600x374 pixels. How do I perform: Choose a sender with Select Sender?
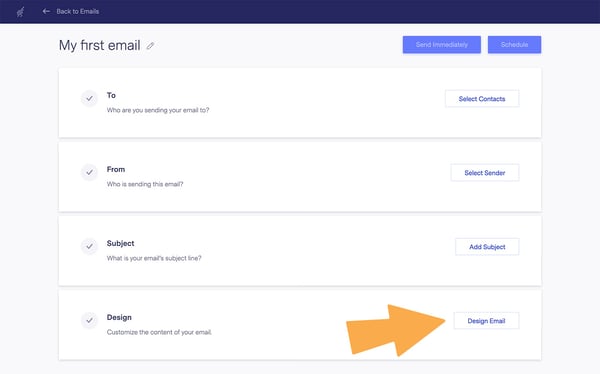click(x=485, y=173)
